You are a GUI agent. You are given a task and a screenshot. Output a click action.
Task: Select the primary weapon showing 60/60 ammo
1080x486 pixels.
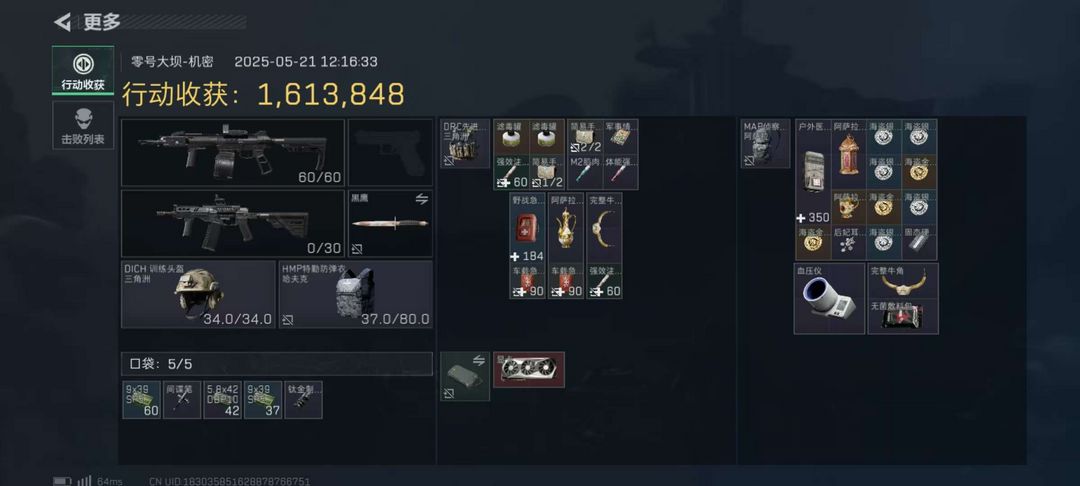[233, 153]
